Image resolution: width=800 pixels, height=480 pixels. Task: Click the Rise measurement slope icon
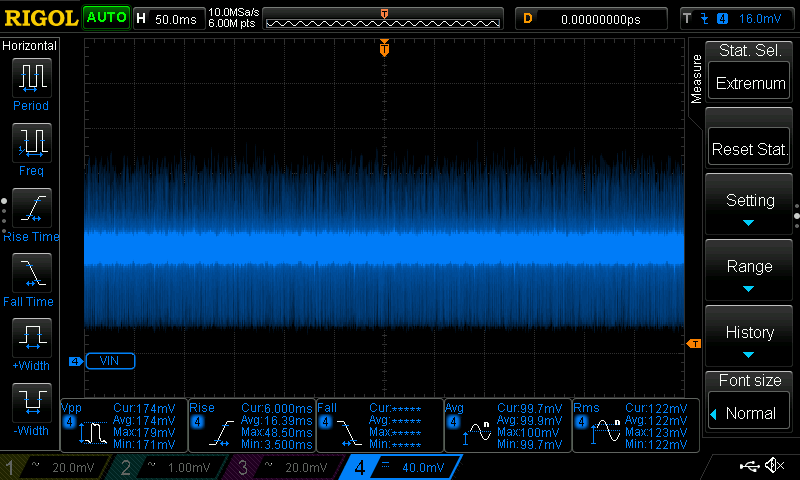click(221, 433)
